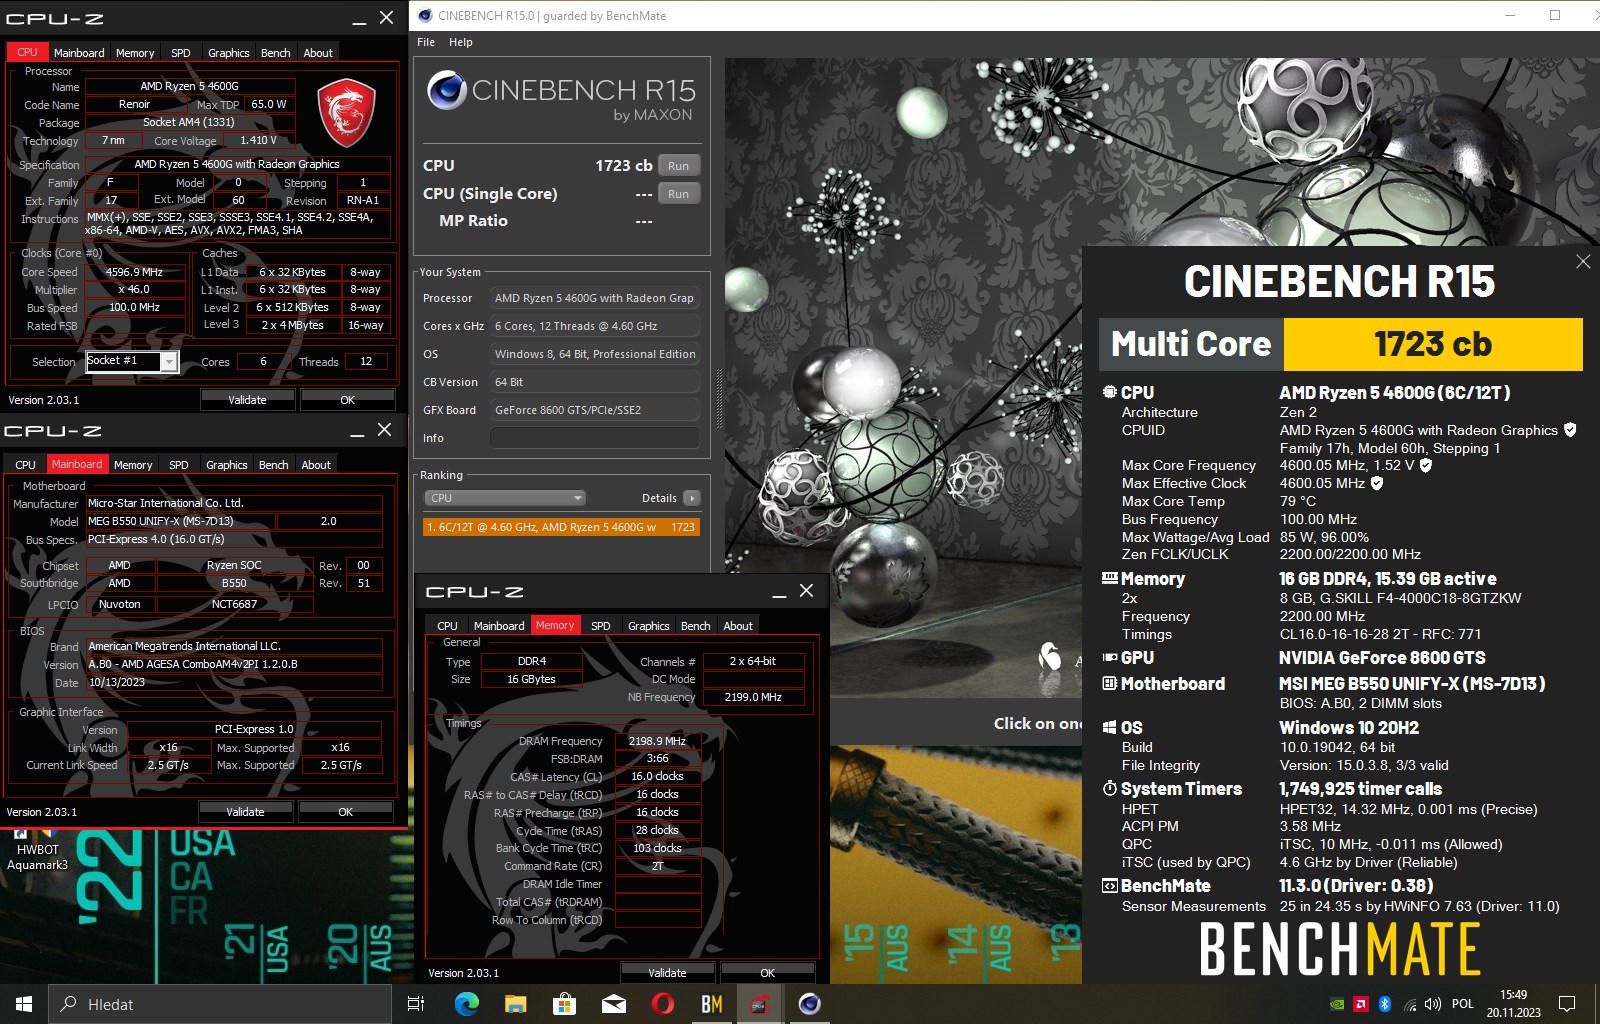Click the Memory module icon in BenchMate panel
Viewport: 1600px width, 1024px height.
(1109, 578)
